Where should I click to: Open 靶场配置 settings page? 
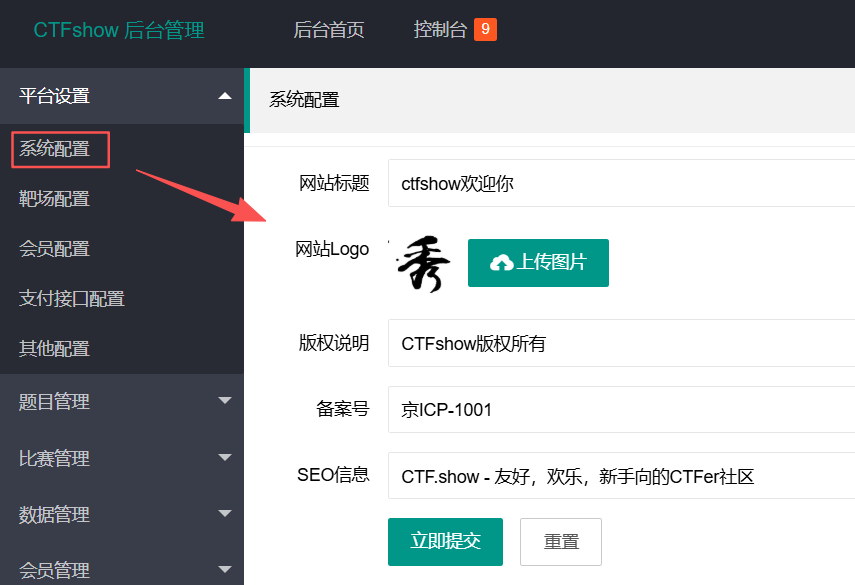point(54,199)
